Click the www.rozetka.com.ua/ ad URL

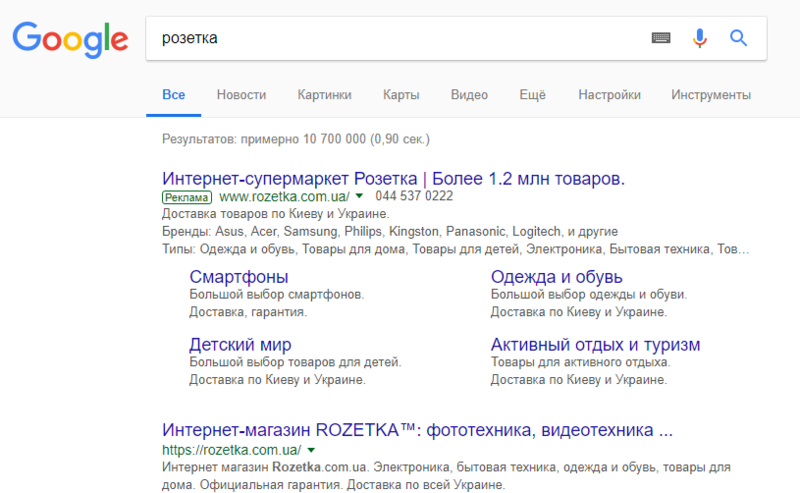285,196
